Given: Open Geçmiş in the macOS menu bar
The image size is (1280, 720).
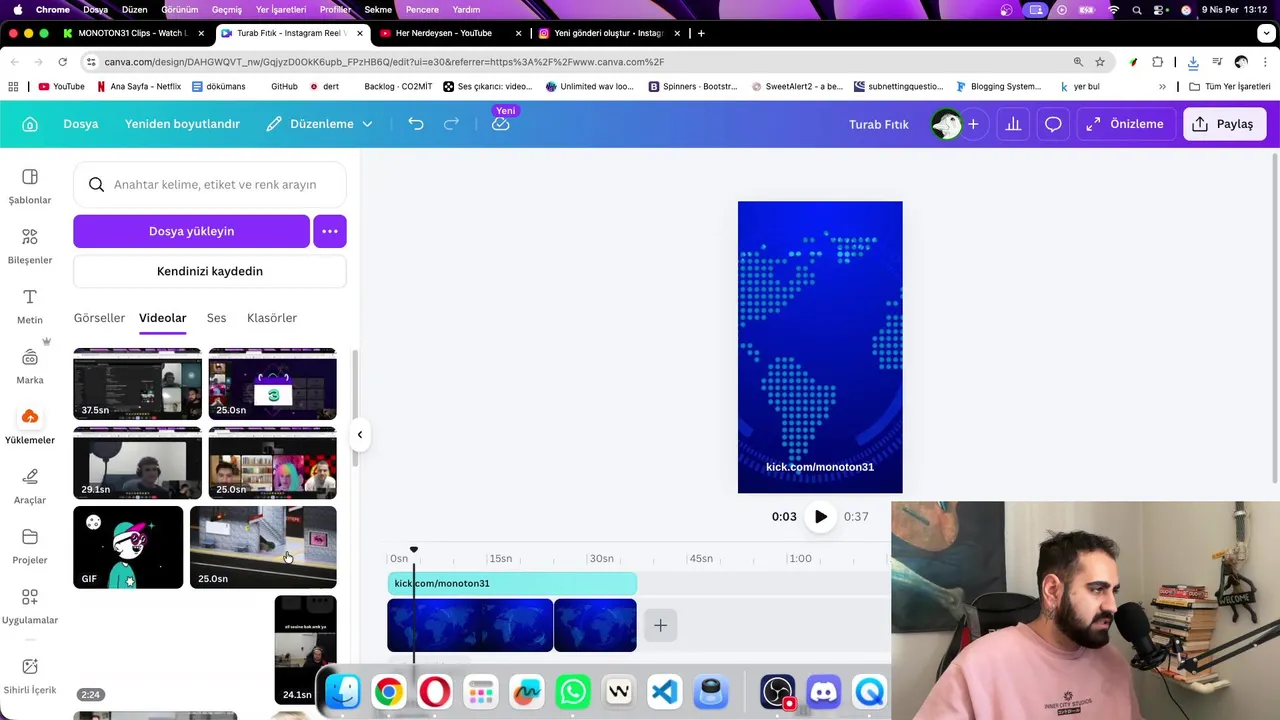Looking at the screenshot, I should [227, 10].
